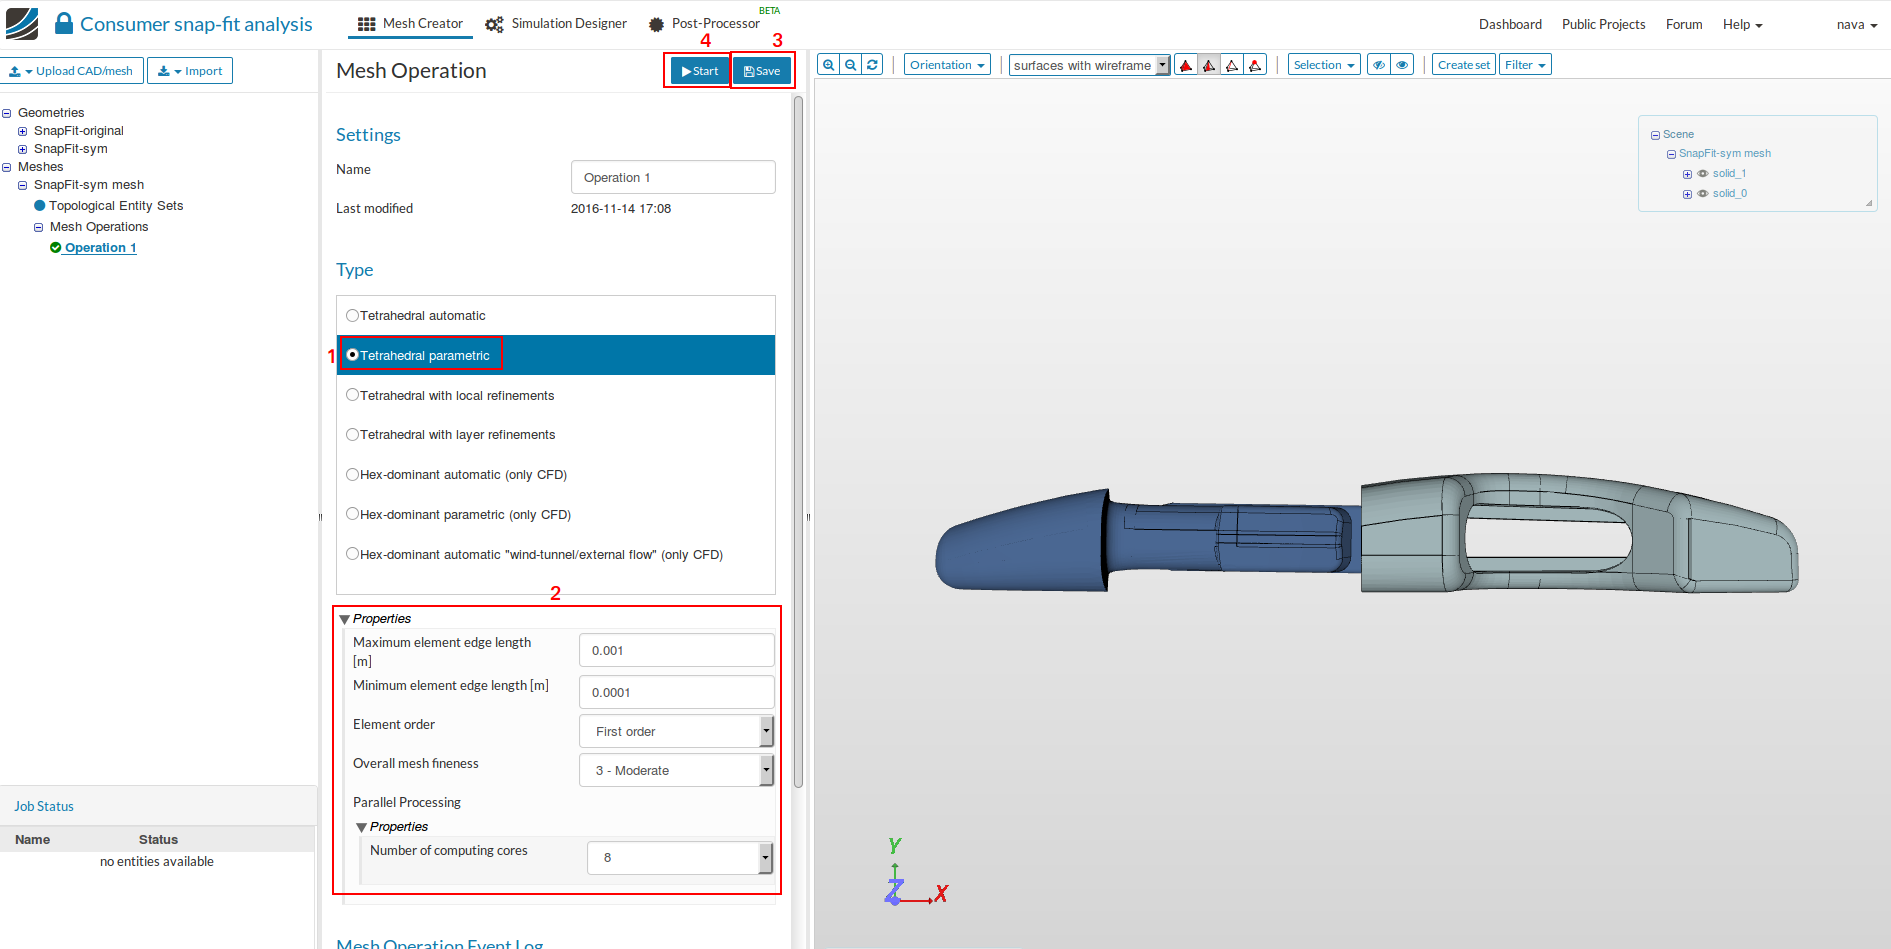
Task: Switch to solid surfaces render mode icon
Action: pyautogui.click(x=1186, y=65)
